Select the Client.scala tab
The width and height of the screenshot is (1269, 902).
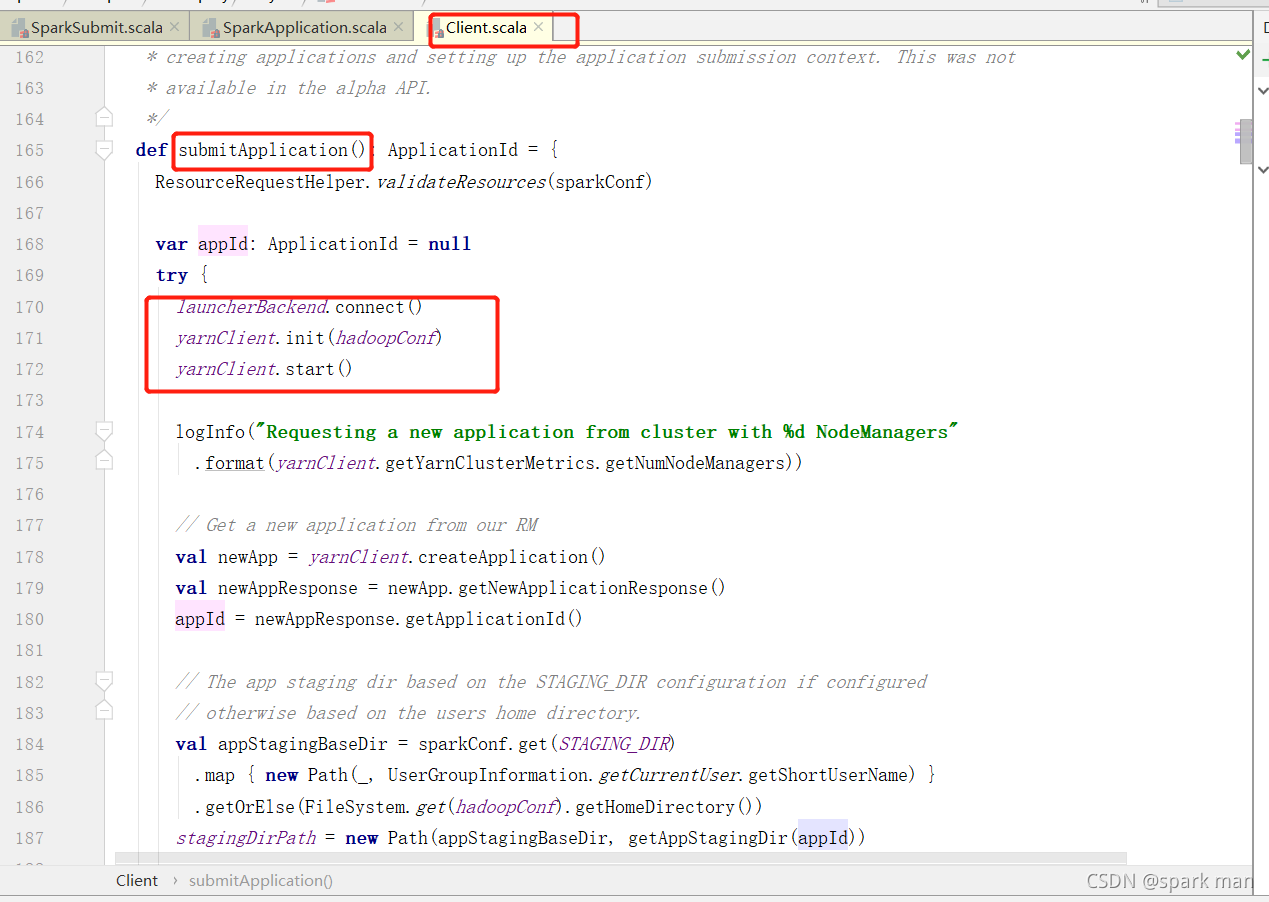point(485,28)
